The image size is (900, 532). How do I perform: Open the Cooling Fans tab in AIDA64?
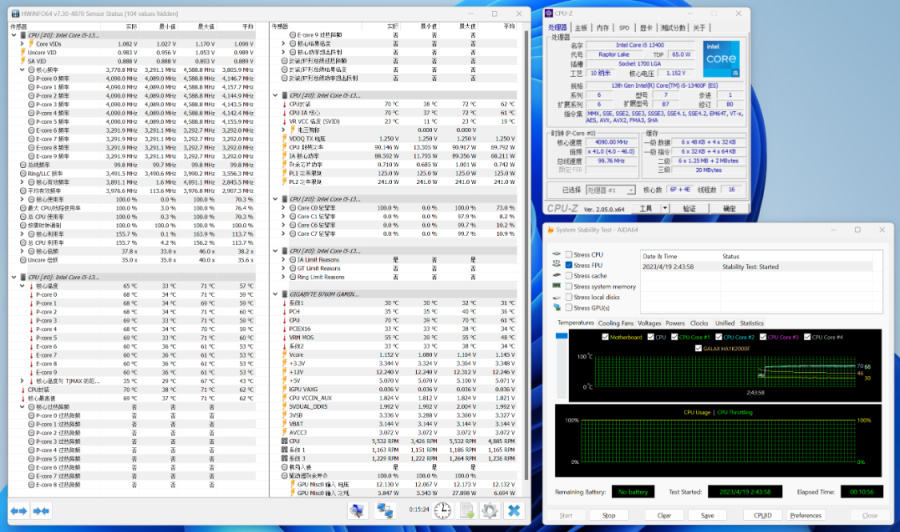pos(615,323)
